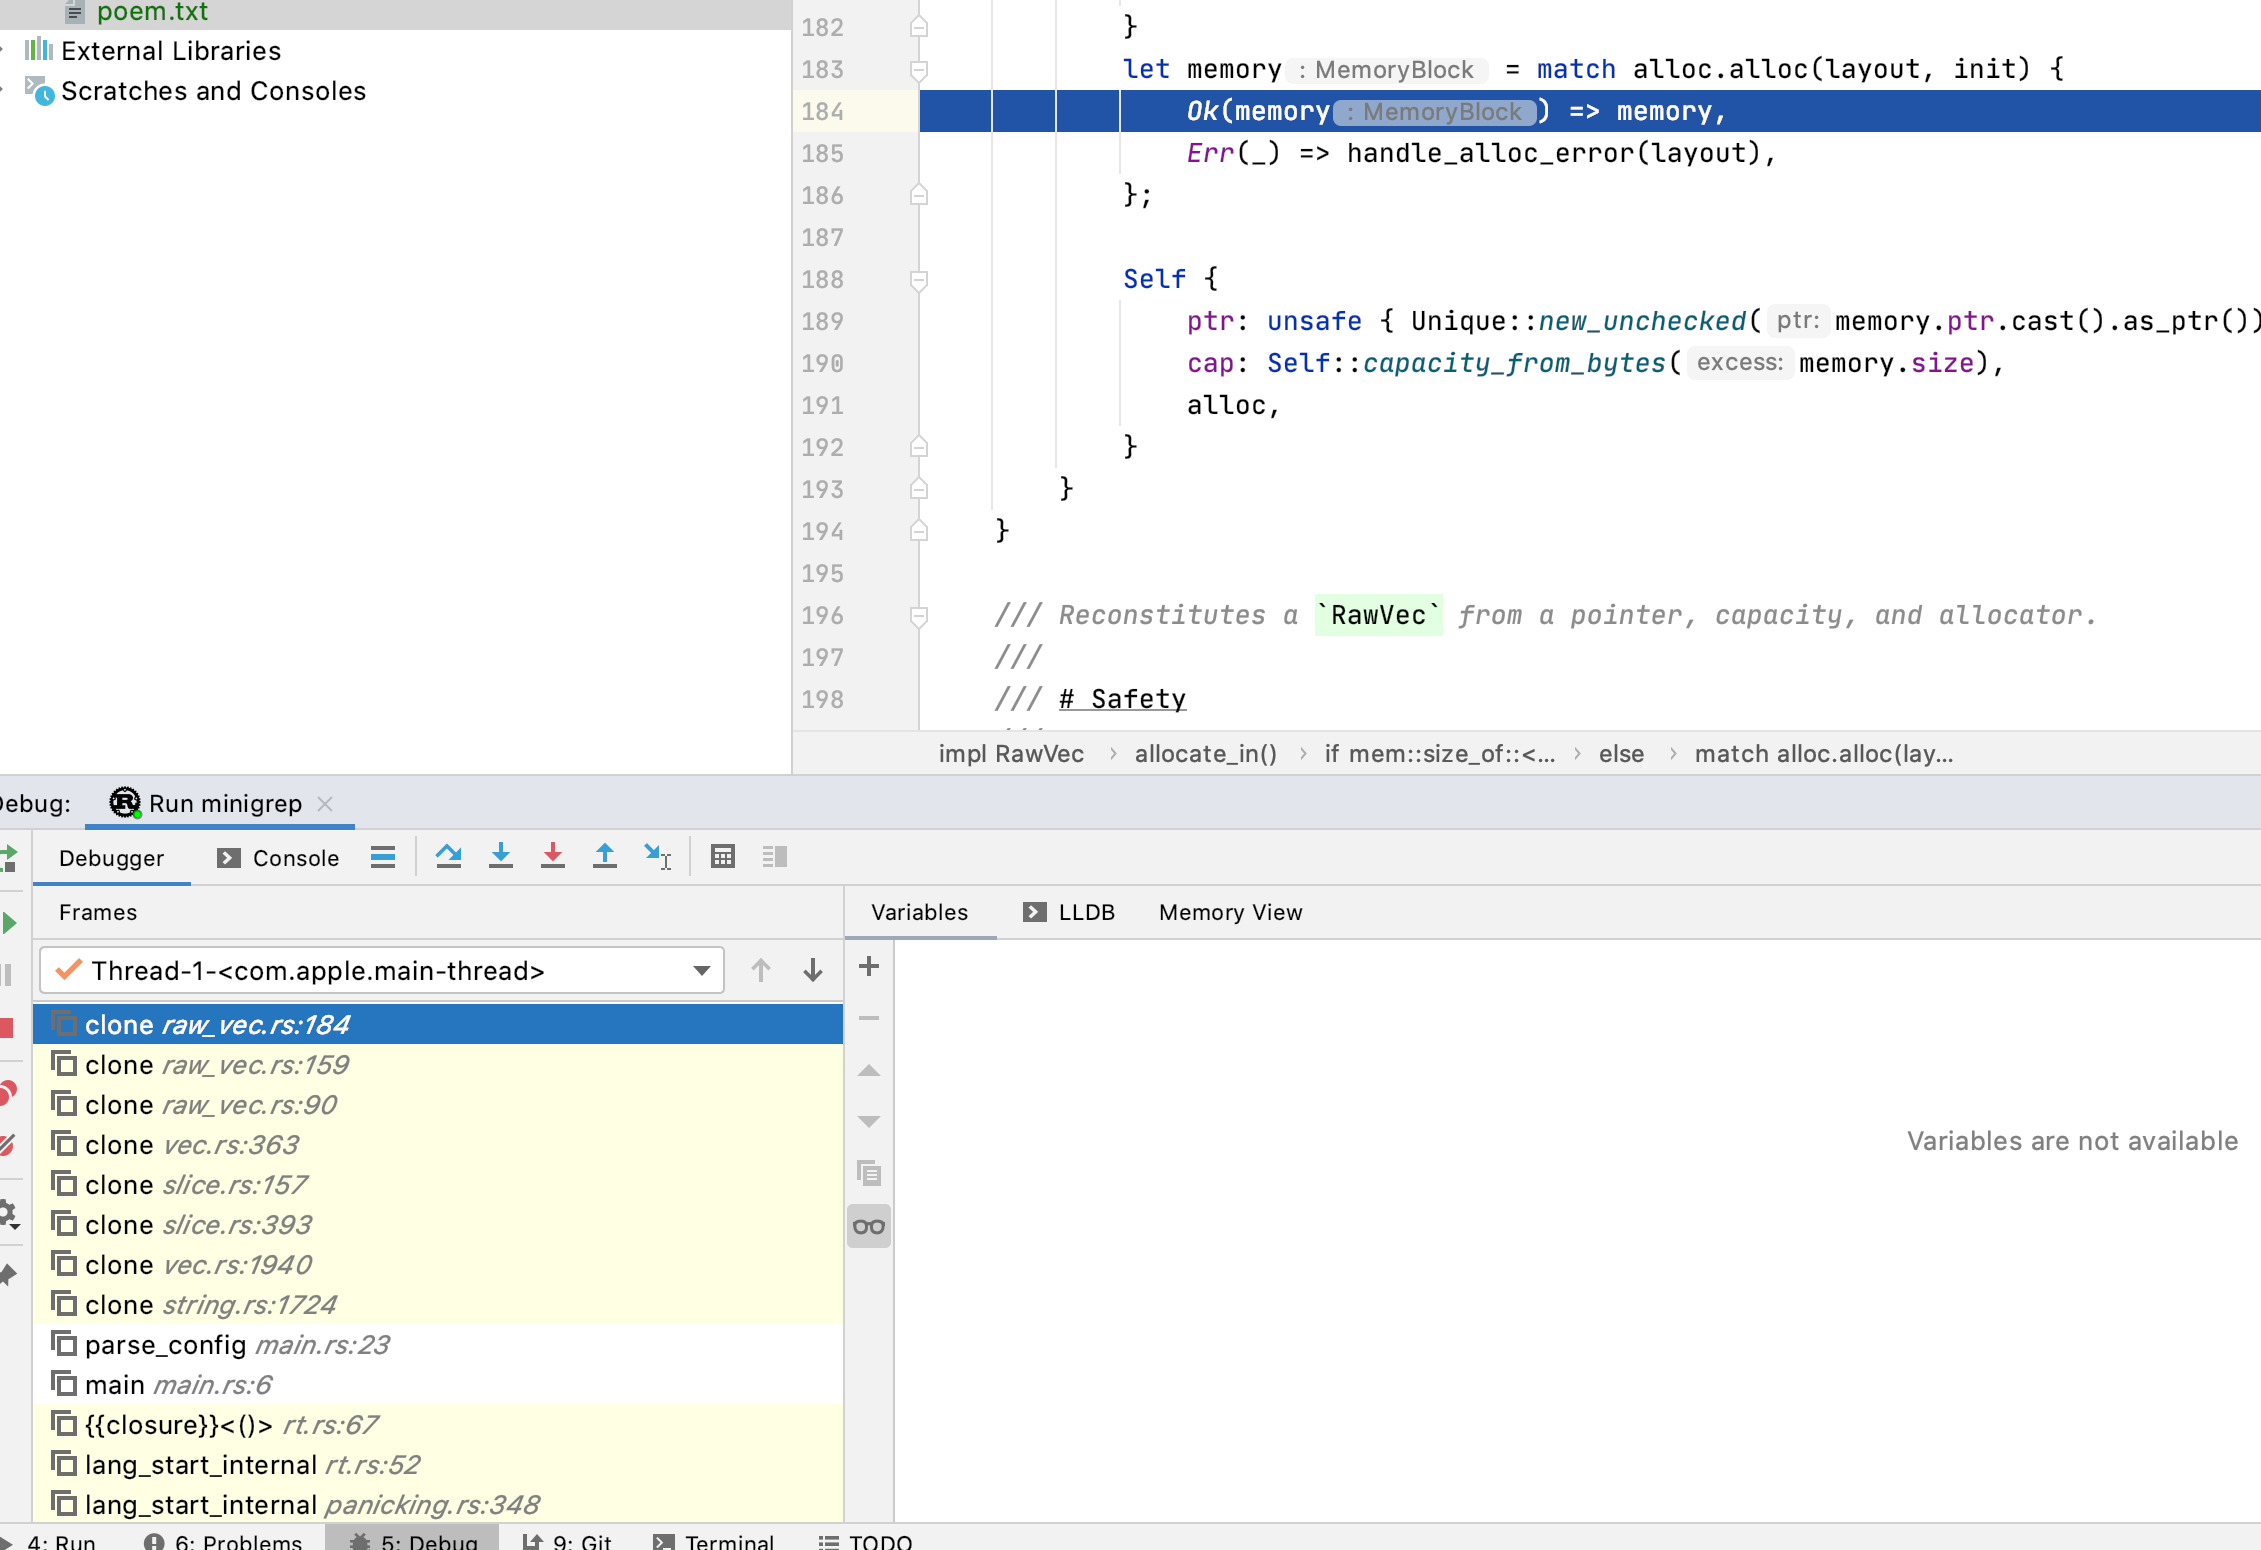This screenshot has height=1550, width=2261.
Task: Open the Evaluate Expression calculator
Action: coord(722,856)
